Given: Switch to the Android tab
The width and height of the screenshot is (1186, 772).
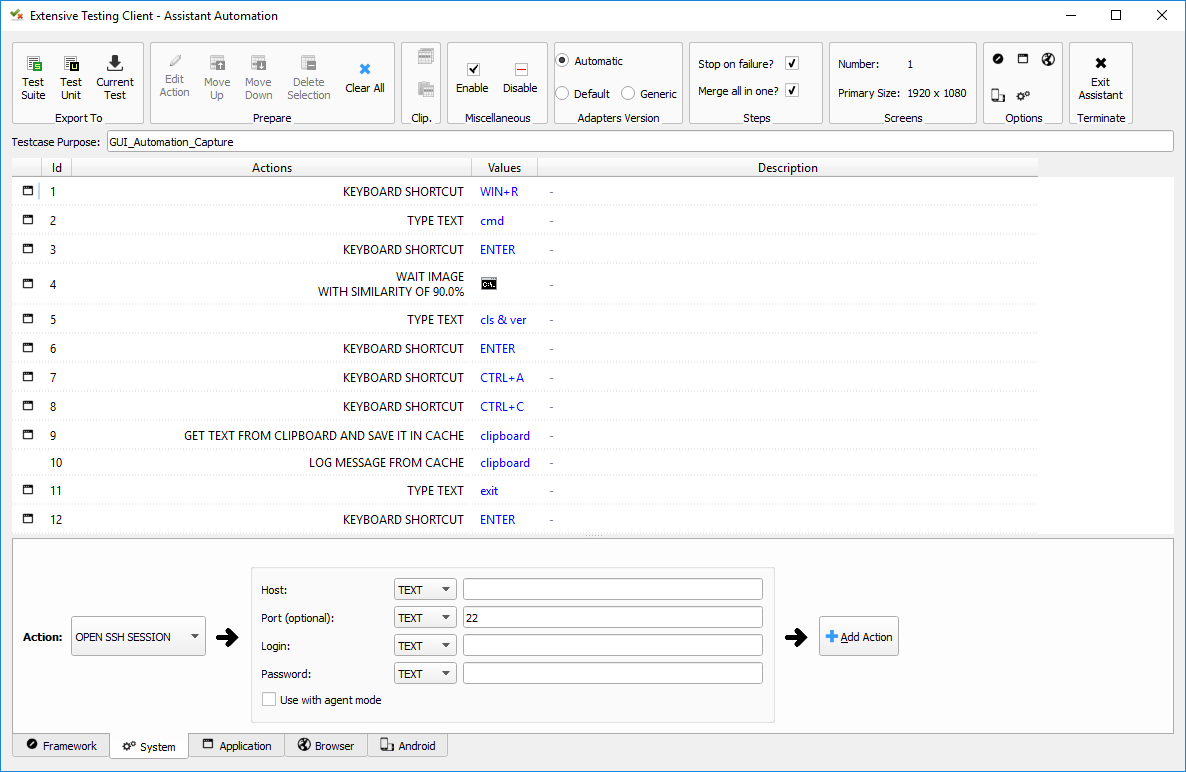Looking at the screenshot, I should coord(408,746).
